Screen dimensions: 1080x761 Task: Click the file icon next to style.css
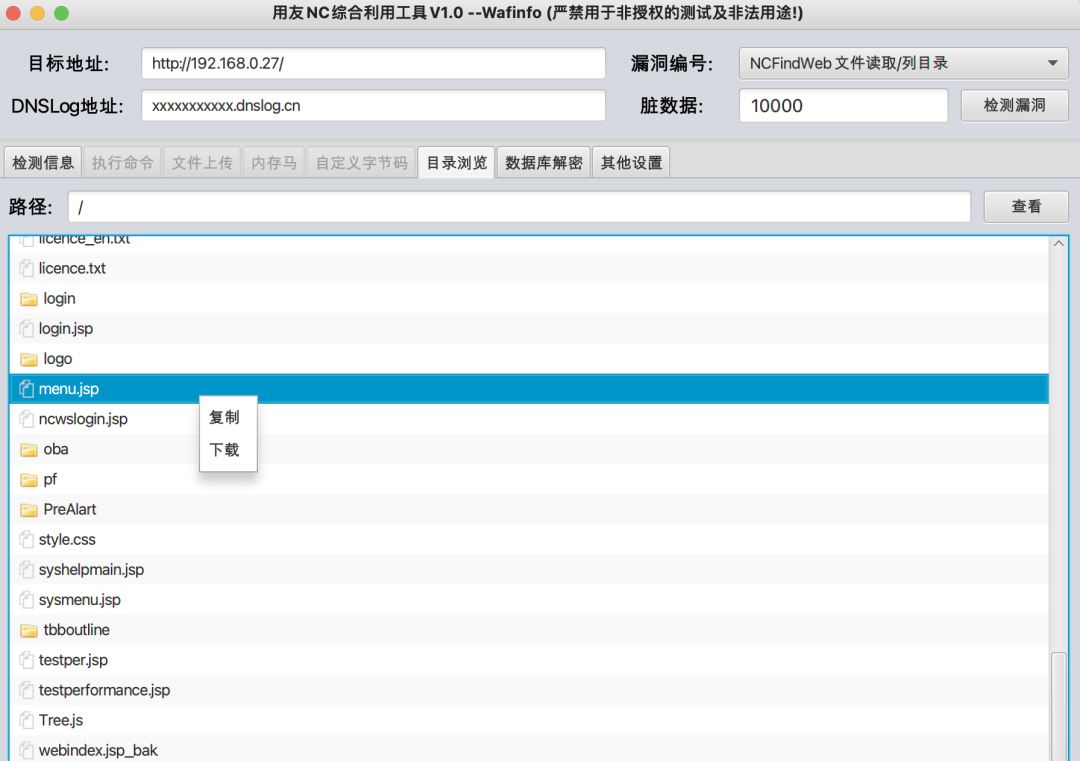point(27,539)
